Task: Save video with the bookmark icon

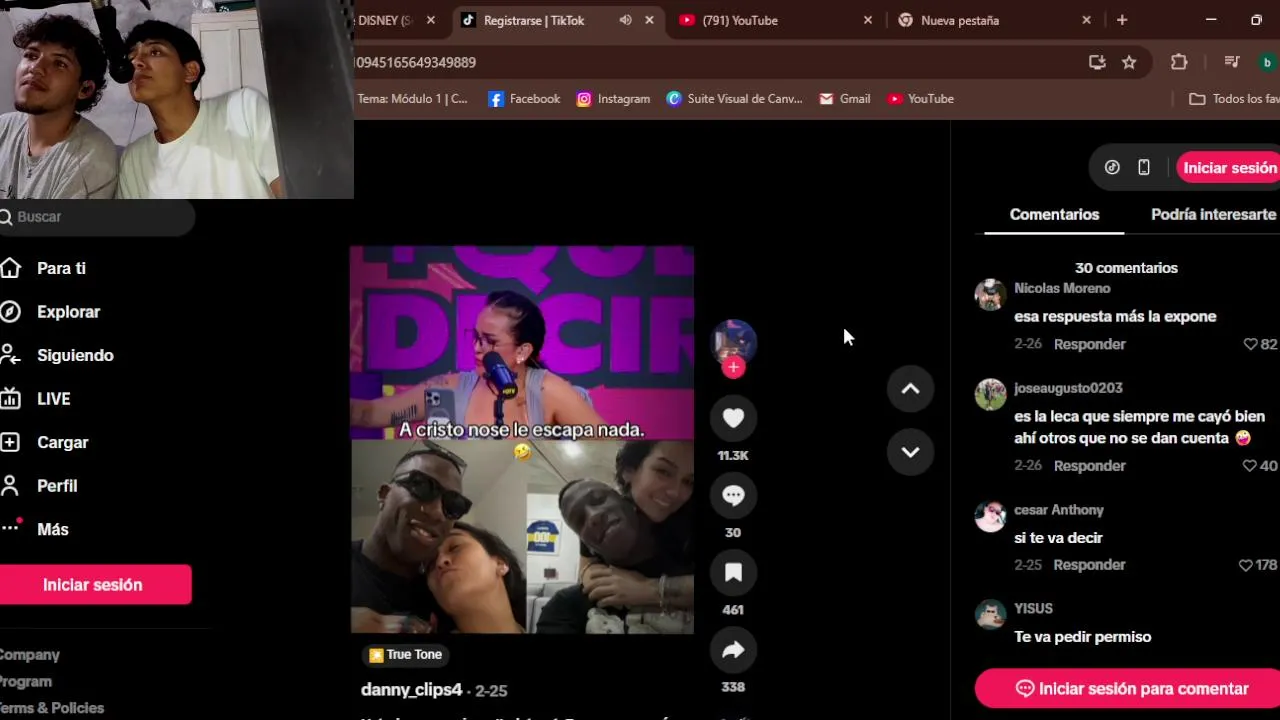Action: coord(733,572)
